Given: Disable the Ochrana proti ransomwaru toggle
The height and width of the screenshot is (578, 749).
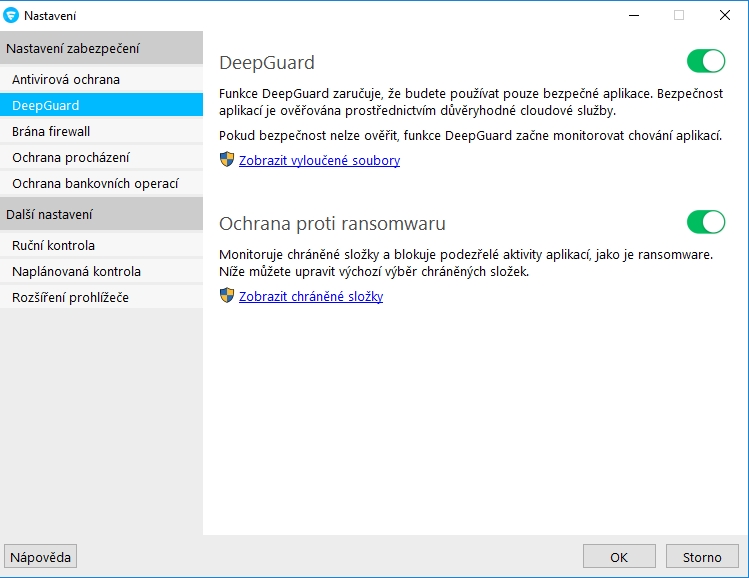Looking at the screenshot, I should [x=706, y=222].
